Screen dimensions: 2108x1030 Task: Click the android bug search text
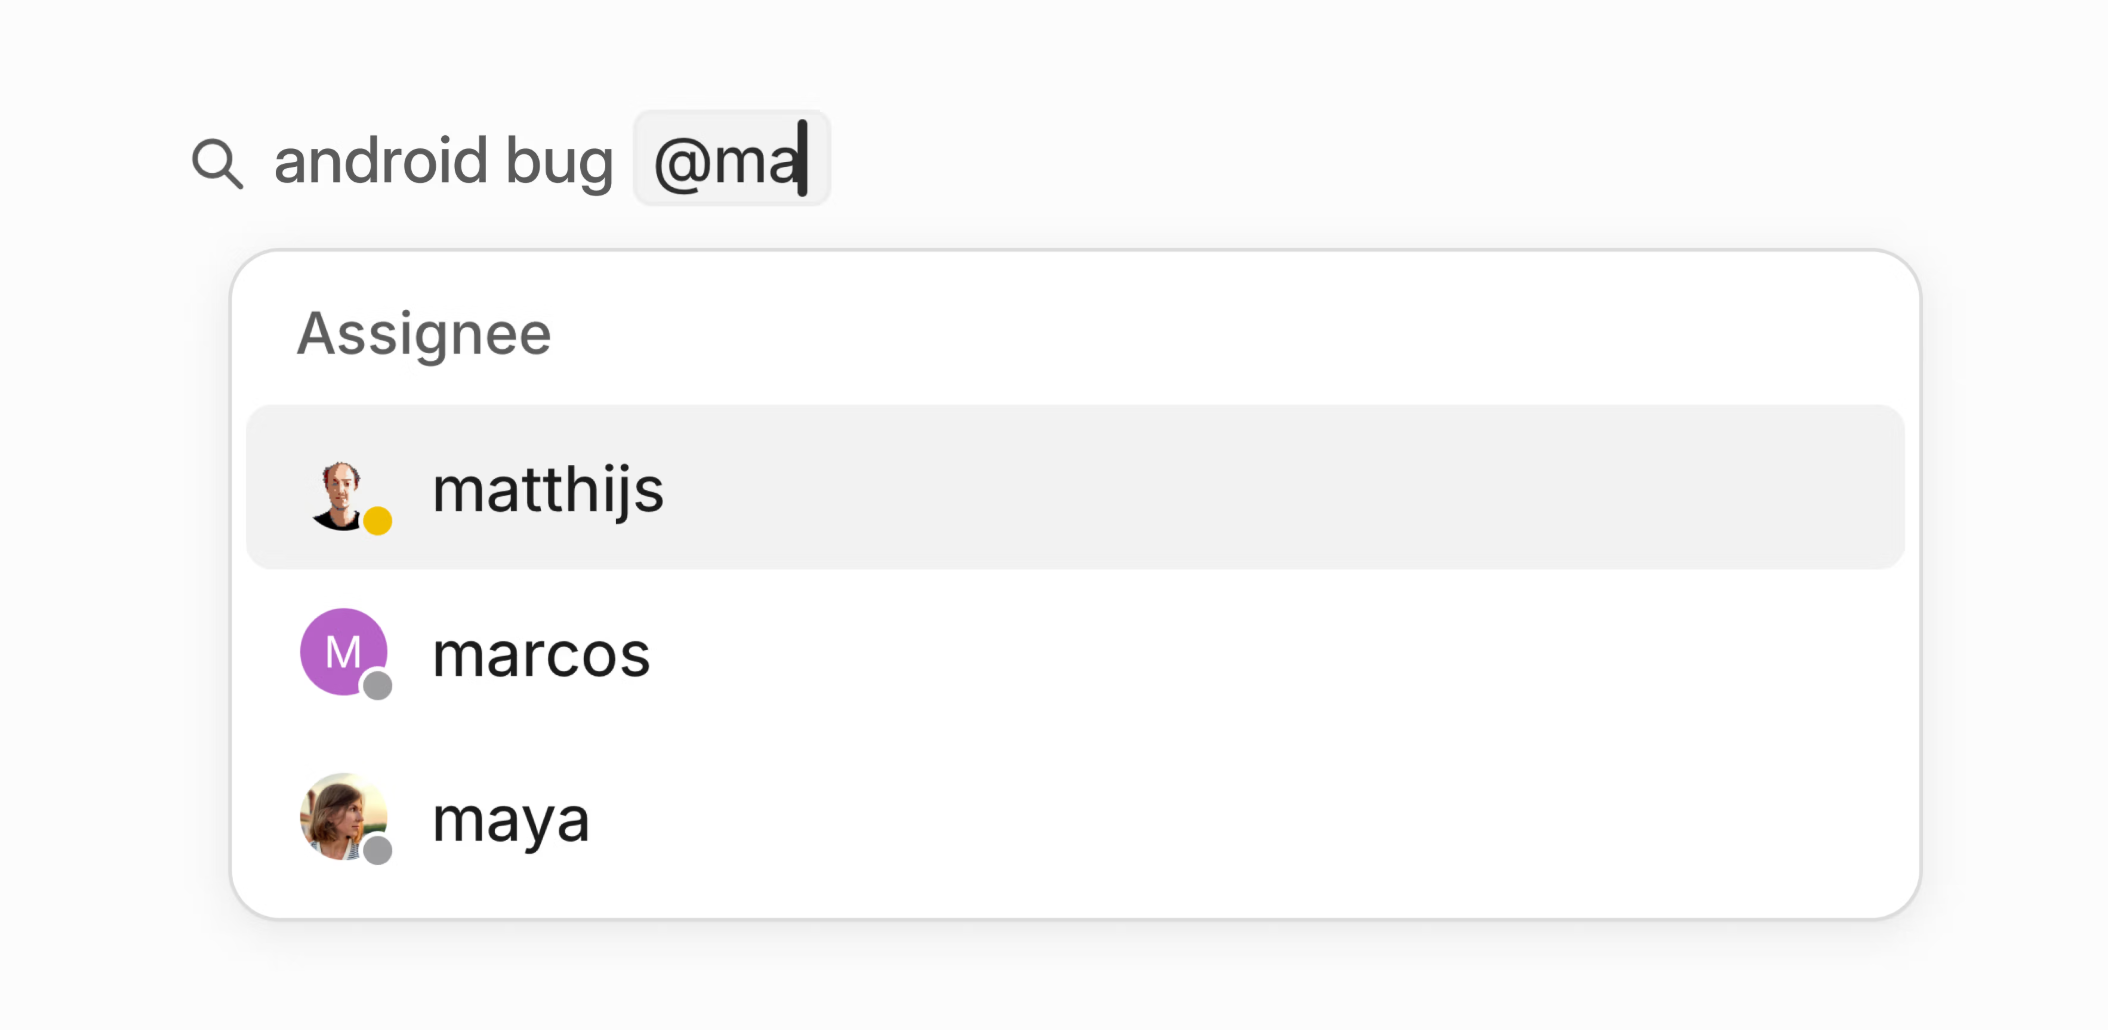(445, 160)
